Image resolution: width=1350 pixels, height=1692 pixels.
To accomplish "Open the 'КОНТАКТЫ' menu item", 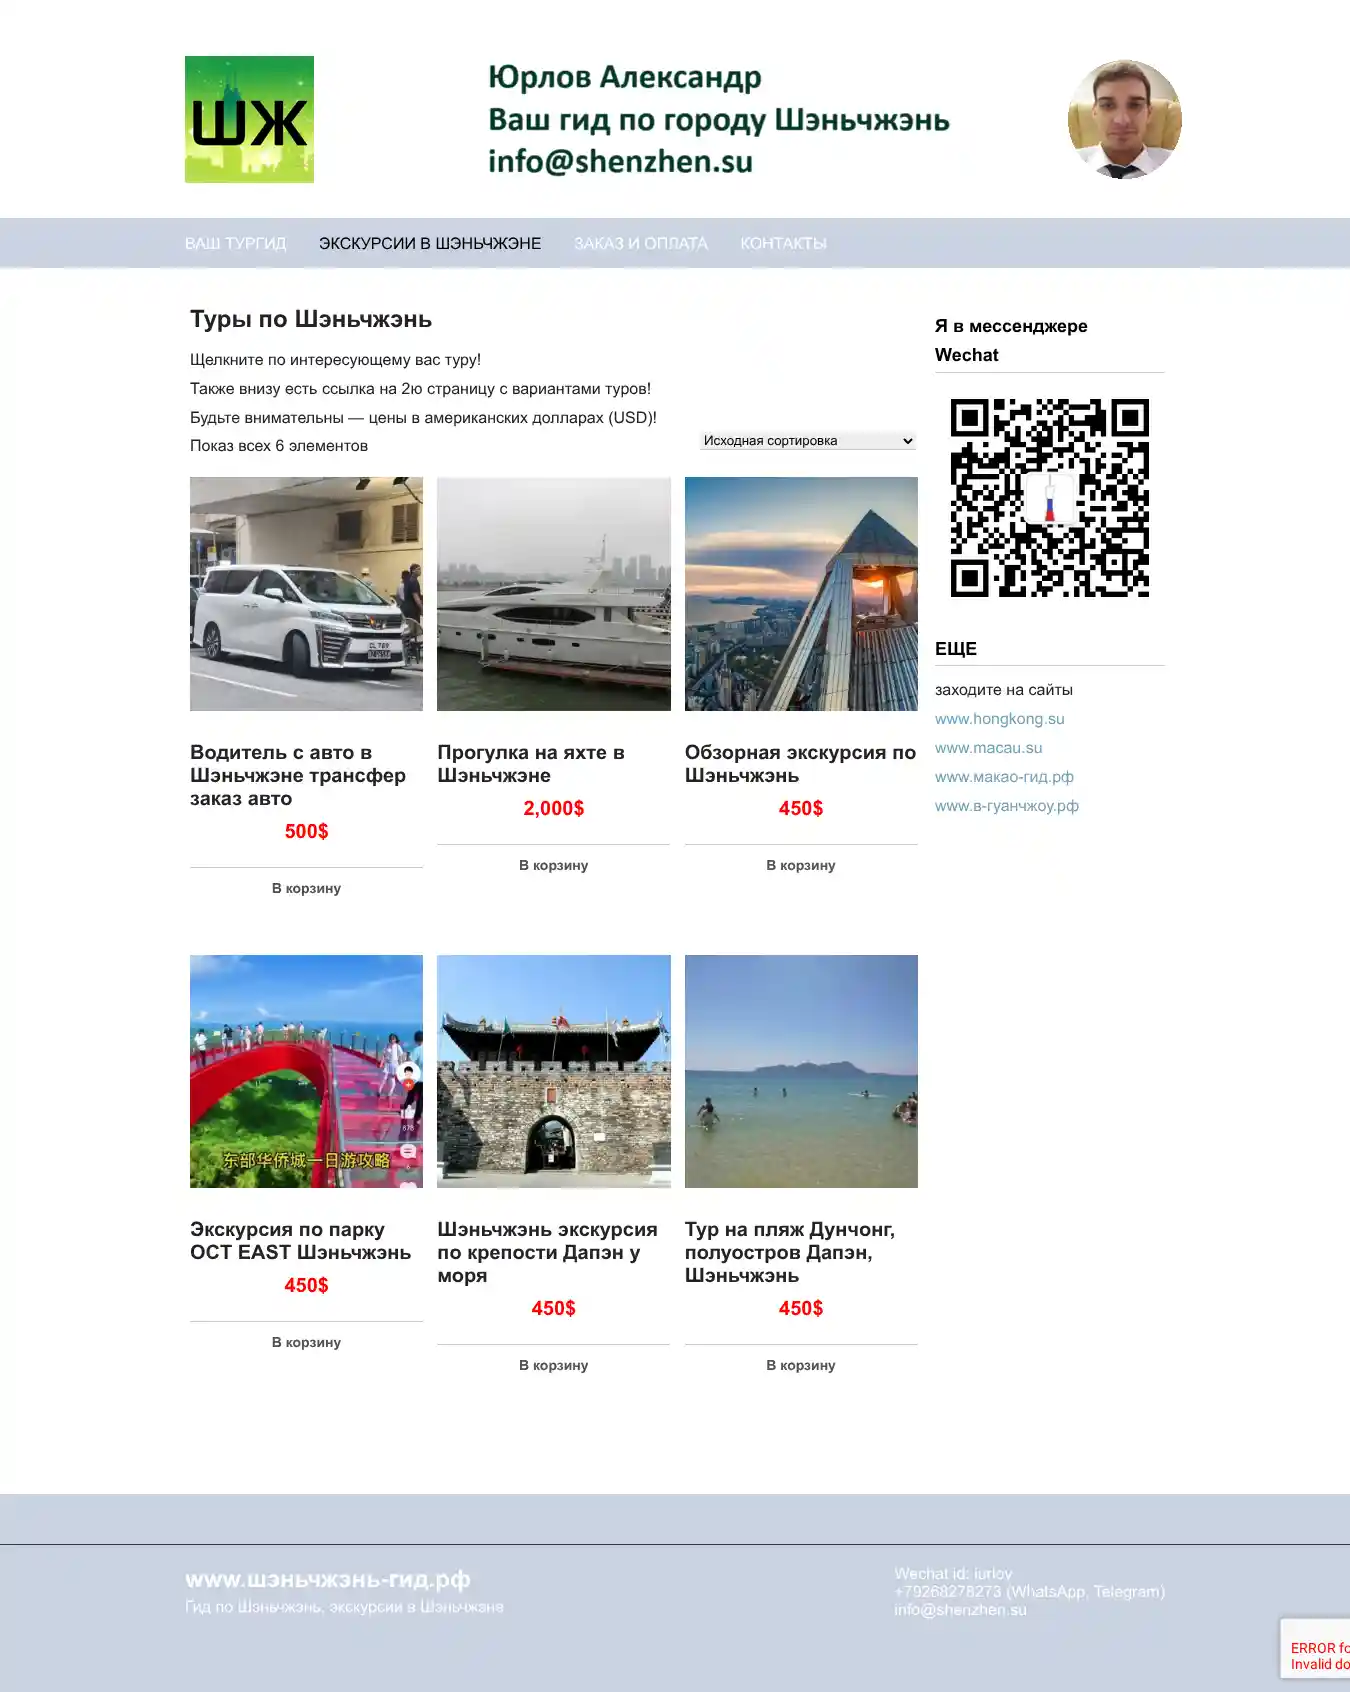I will pos(783,243).
